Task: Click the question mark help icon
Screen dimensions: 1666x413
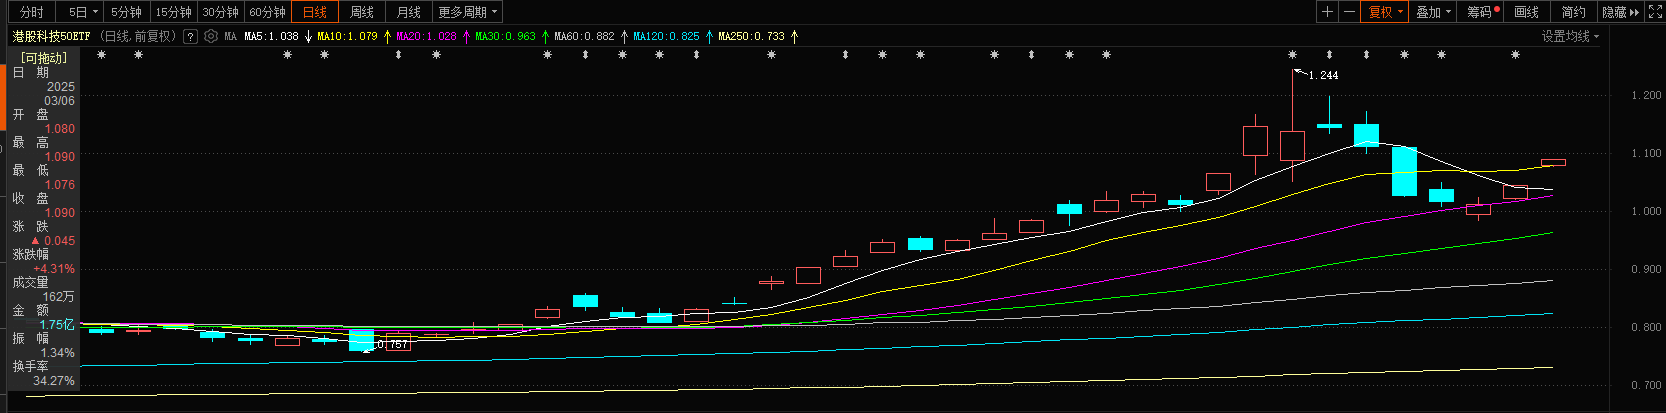Action: (190, 36)
